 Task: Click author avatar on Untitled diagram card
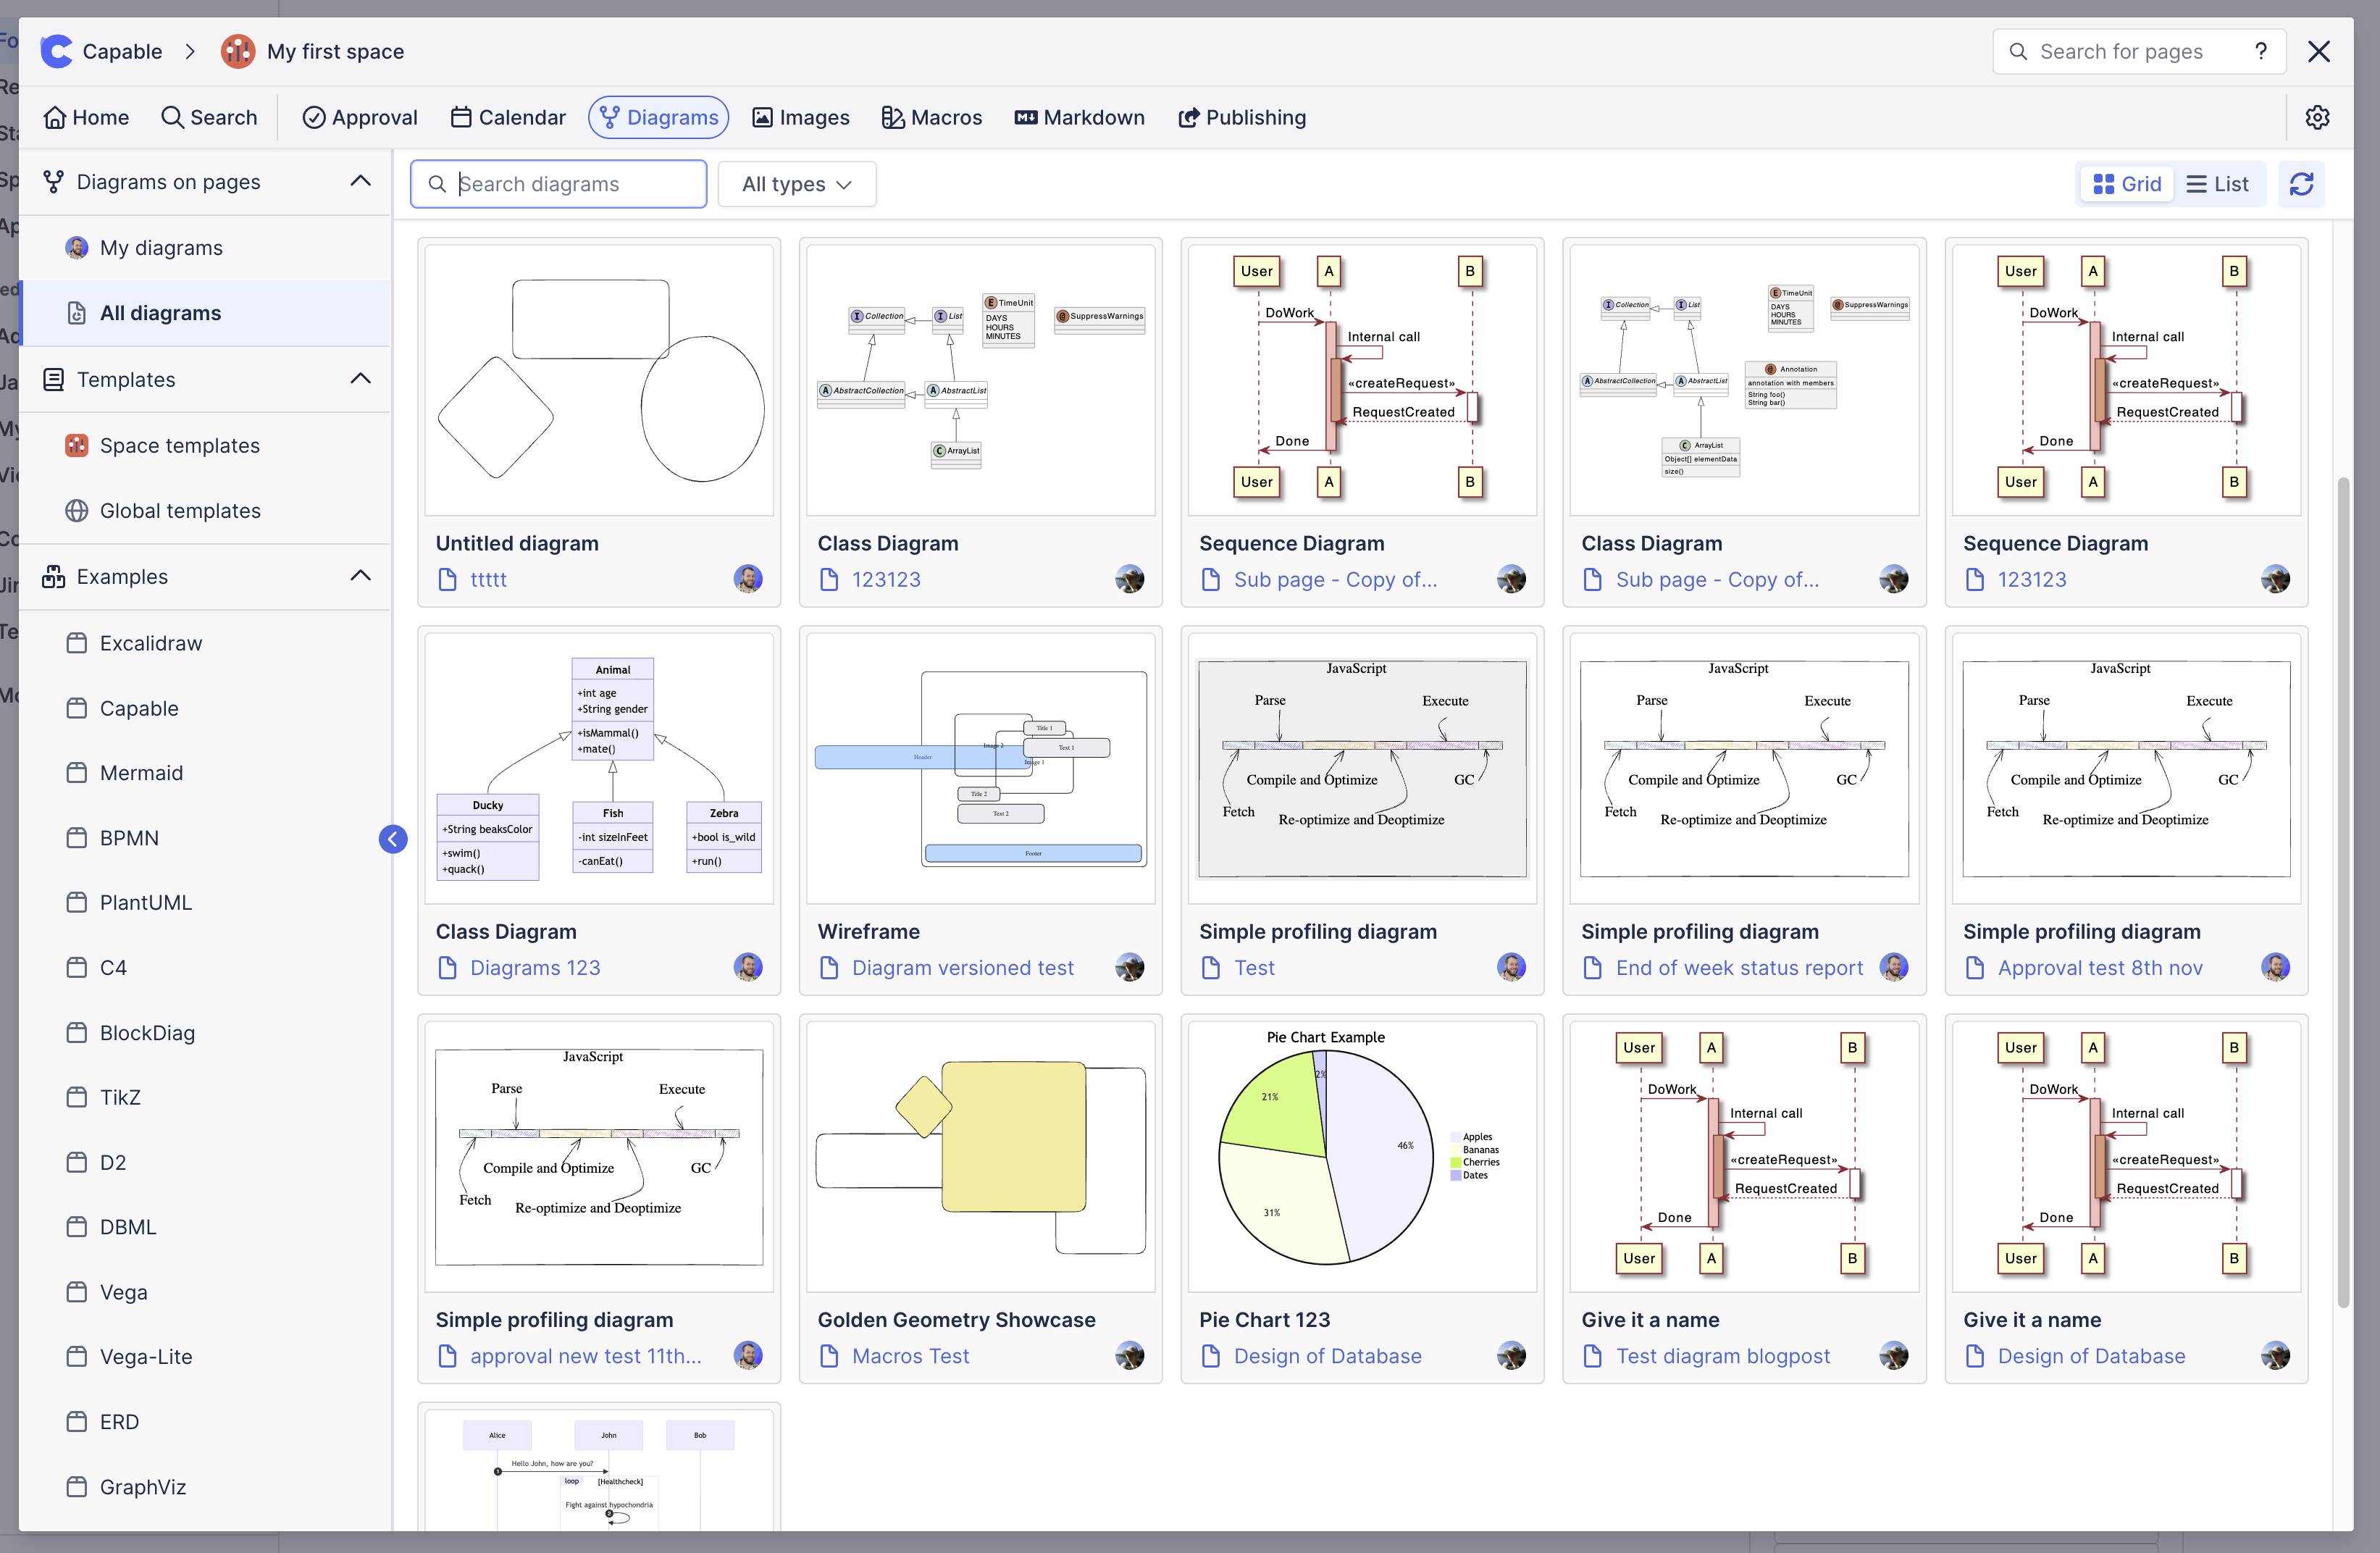(747, 579)
